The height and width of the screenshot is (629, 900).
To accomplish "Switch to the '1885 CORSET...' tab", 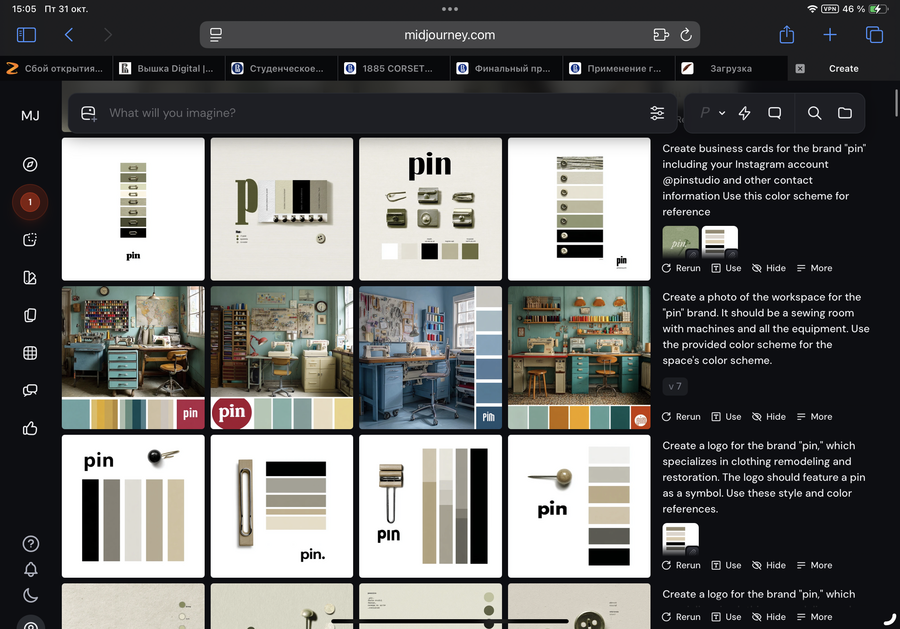I will point(394,68).
